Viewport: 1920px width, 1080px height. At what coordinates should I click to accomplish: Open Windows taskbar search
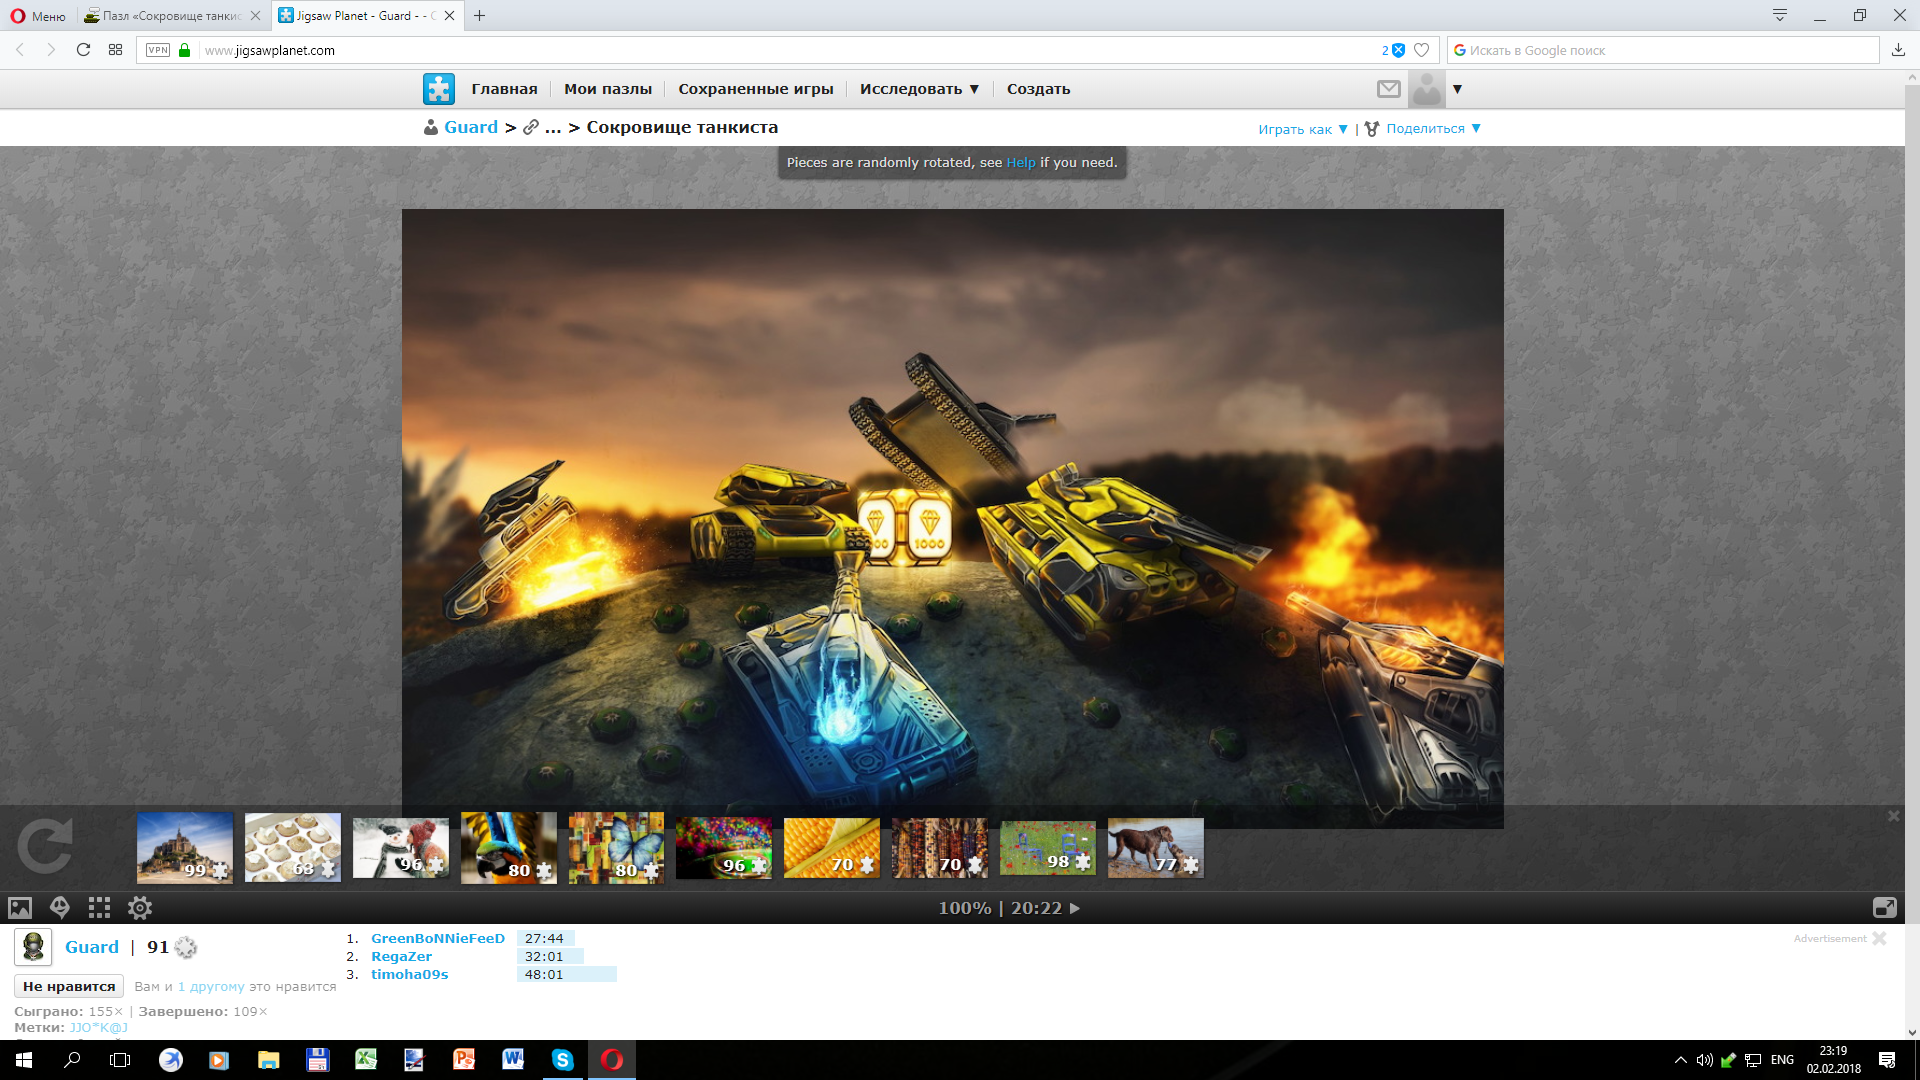[72, 1060]
